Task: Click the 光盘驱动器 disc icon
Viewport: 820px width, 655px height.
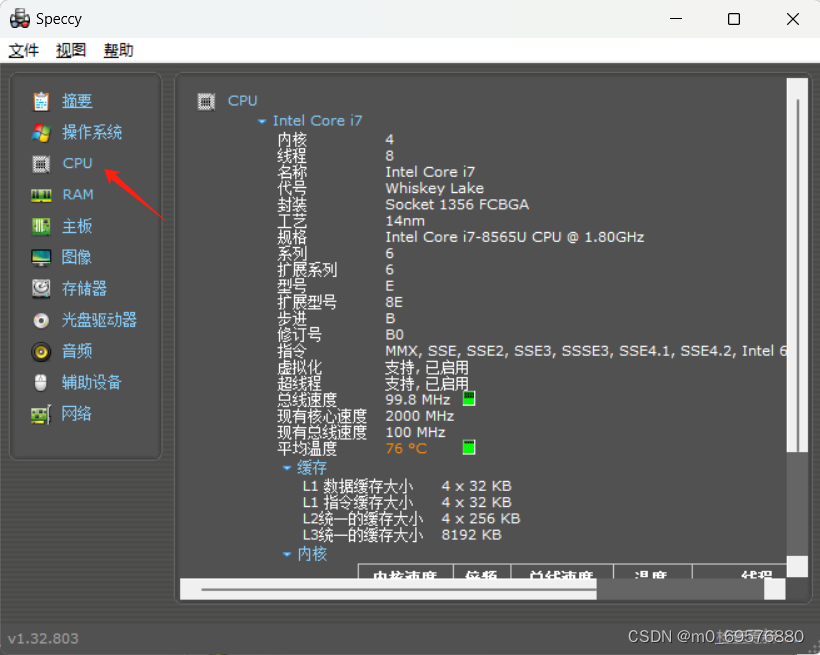Action: pyautogui.click(x=41, y=320)
